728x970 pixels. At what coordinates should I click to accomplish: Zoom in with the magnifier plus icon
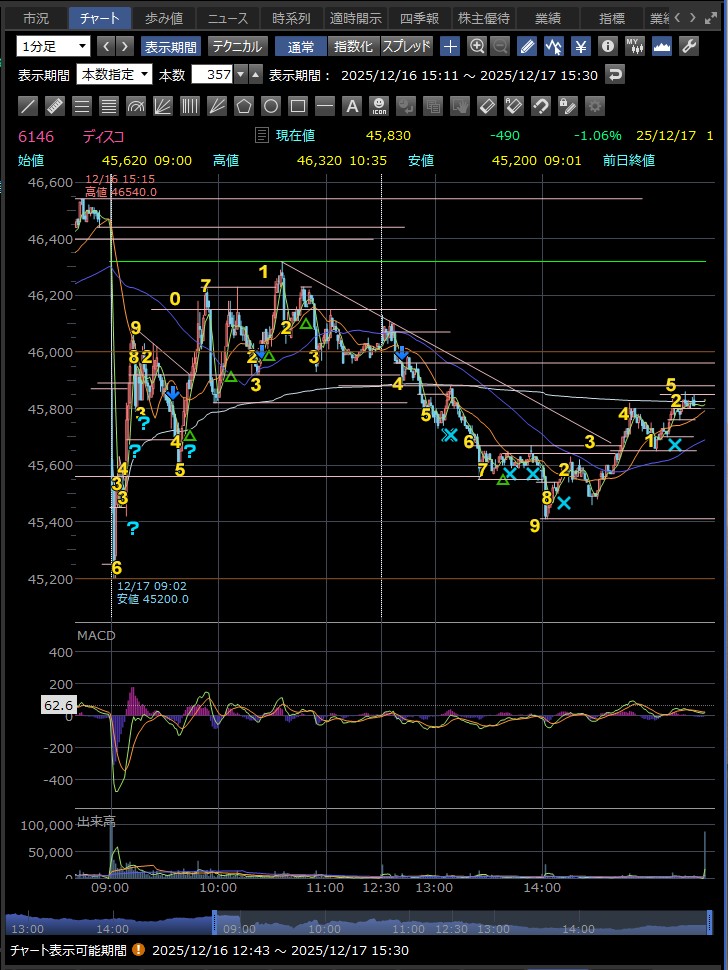477,46
